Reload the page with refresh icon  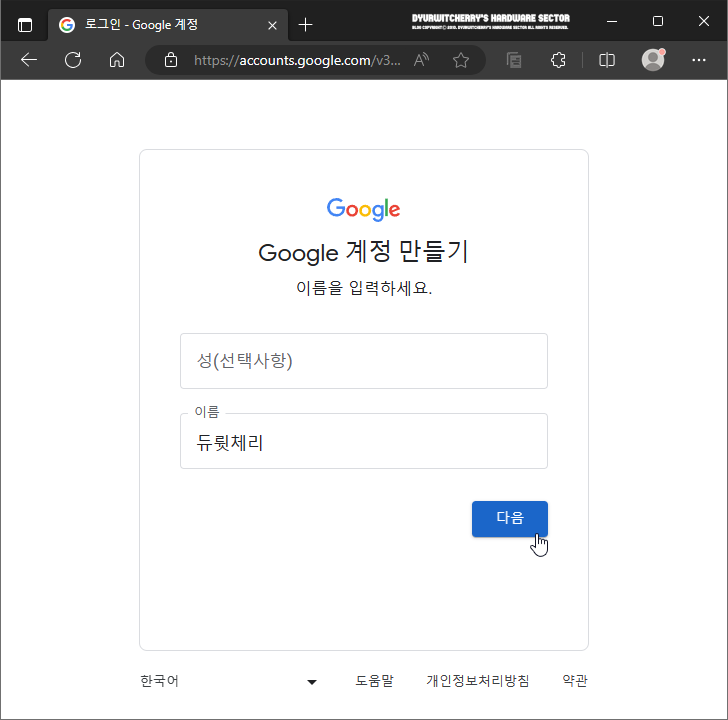point(73,60)
